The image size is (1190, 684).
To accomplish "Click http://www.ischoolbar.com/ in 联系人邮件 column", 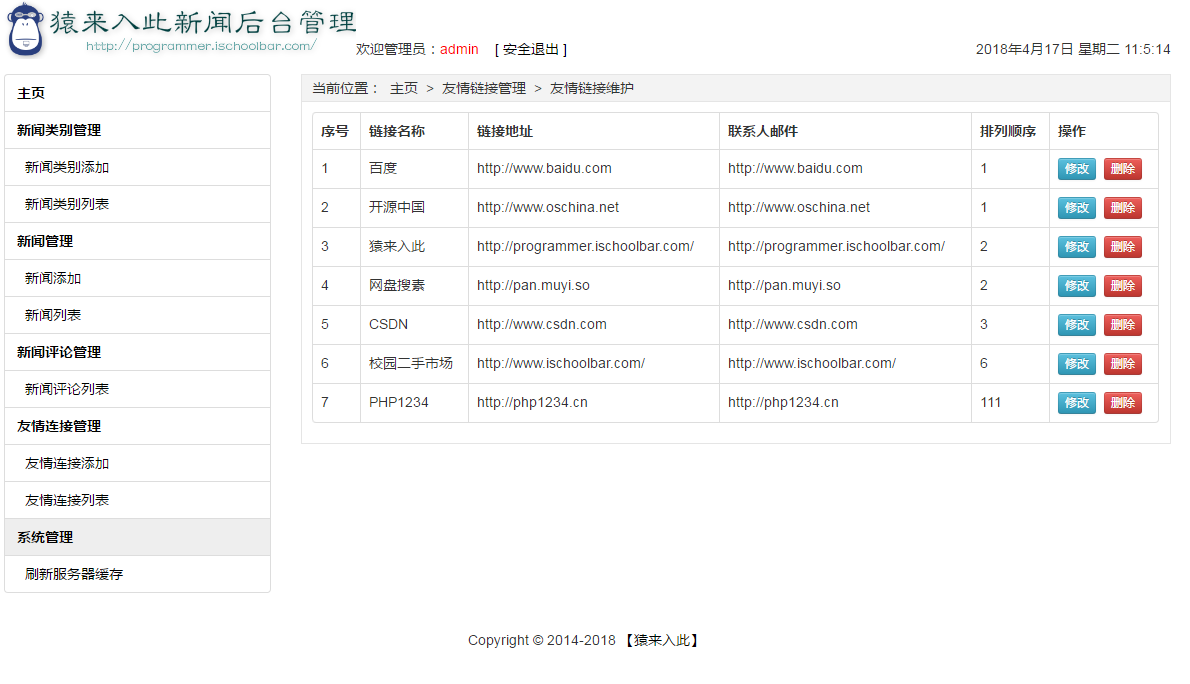I will (812, 364).
